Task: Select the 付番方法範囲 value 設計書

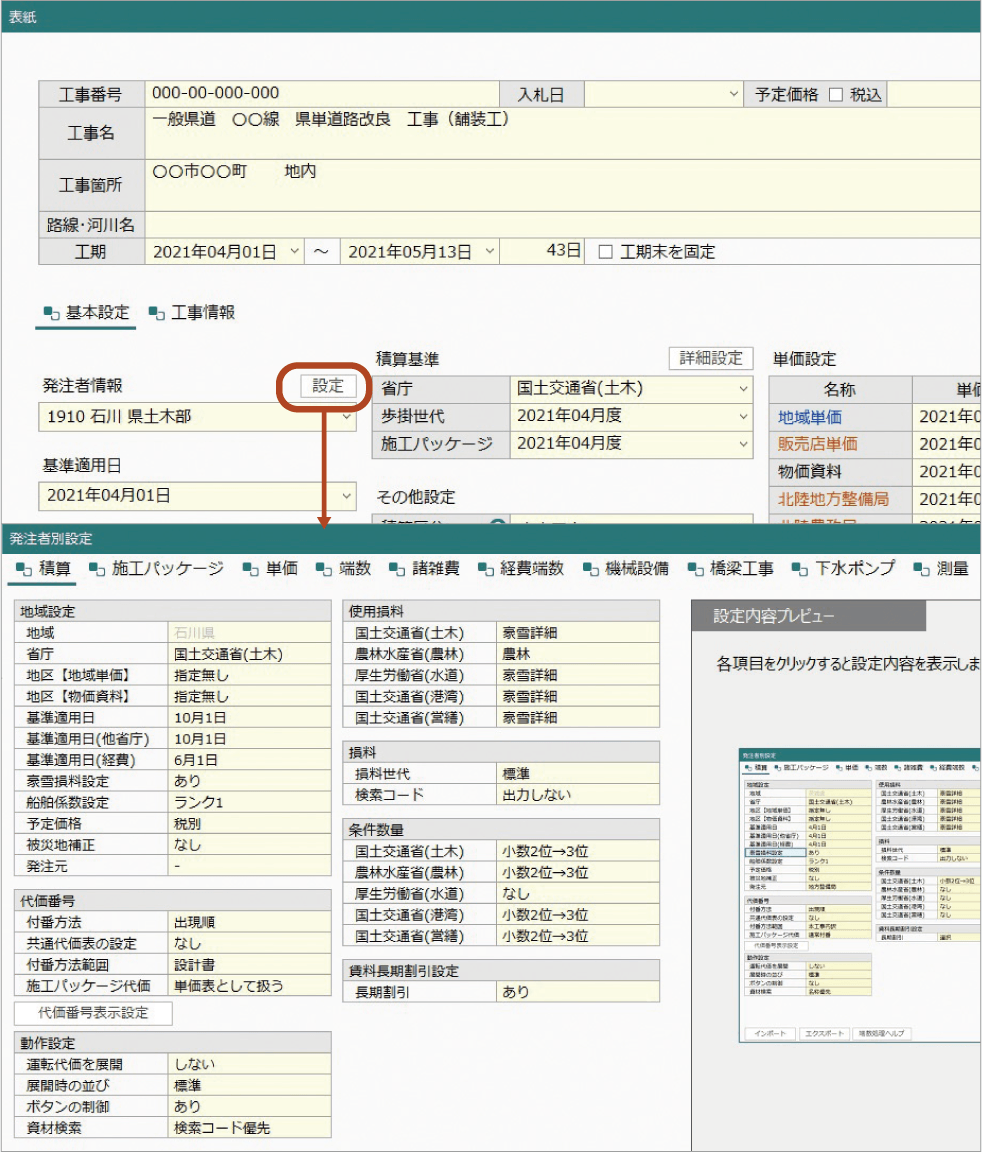Action: tap(250, 965)
